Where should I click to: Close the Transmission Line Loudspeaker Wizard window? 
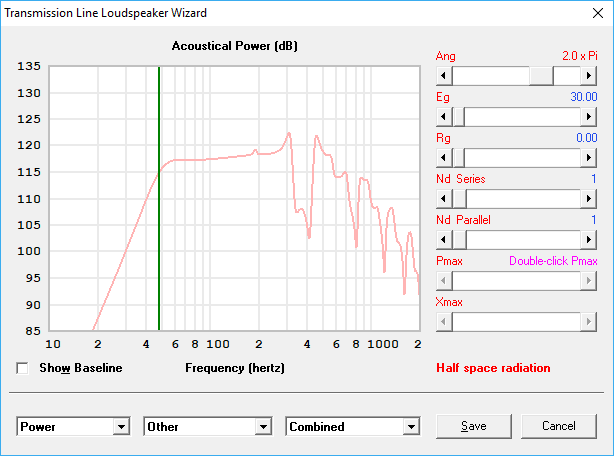(x=598, y=13)
